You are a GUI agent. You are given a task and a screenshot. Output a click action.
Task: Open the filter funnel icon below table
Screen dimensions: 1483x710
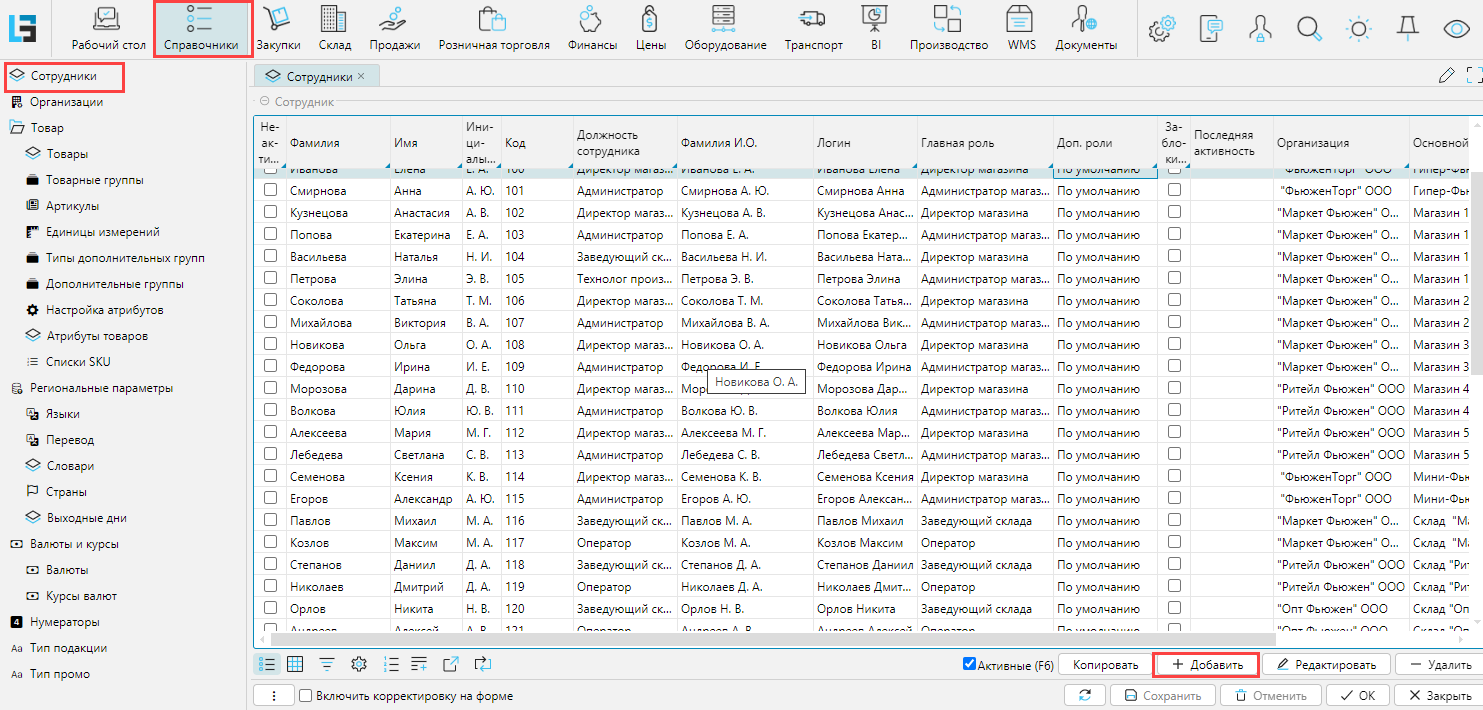pos(327,664)
